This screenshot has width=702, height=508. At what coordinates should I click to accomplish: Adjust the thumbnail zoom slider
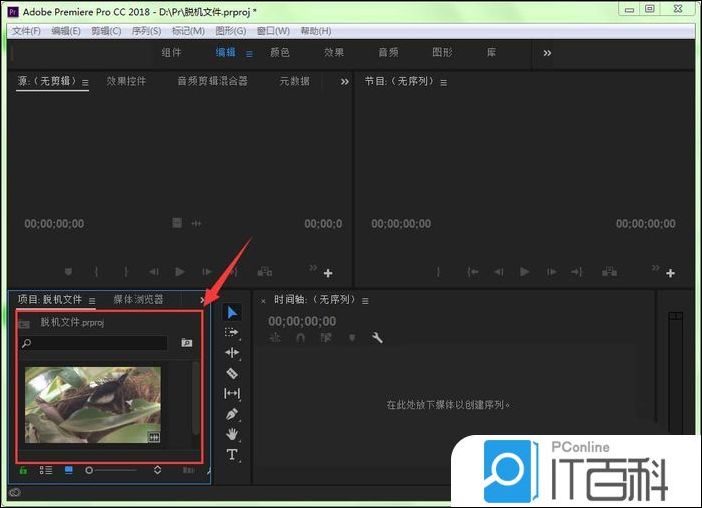90,469
